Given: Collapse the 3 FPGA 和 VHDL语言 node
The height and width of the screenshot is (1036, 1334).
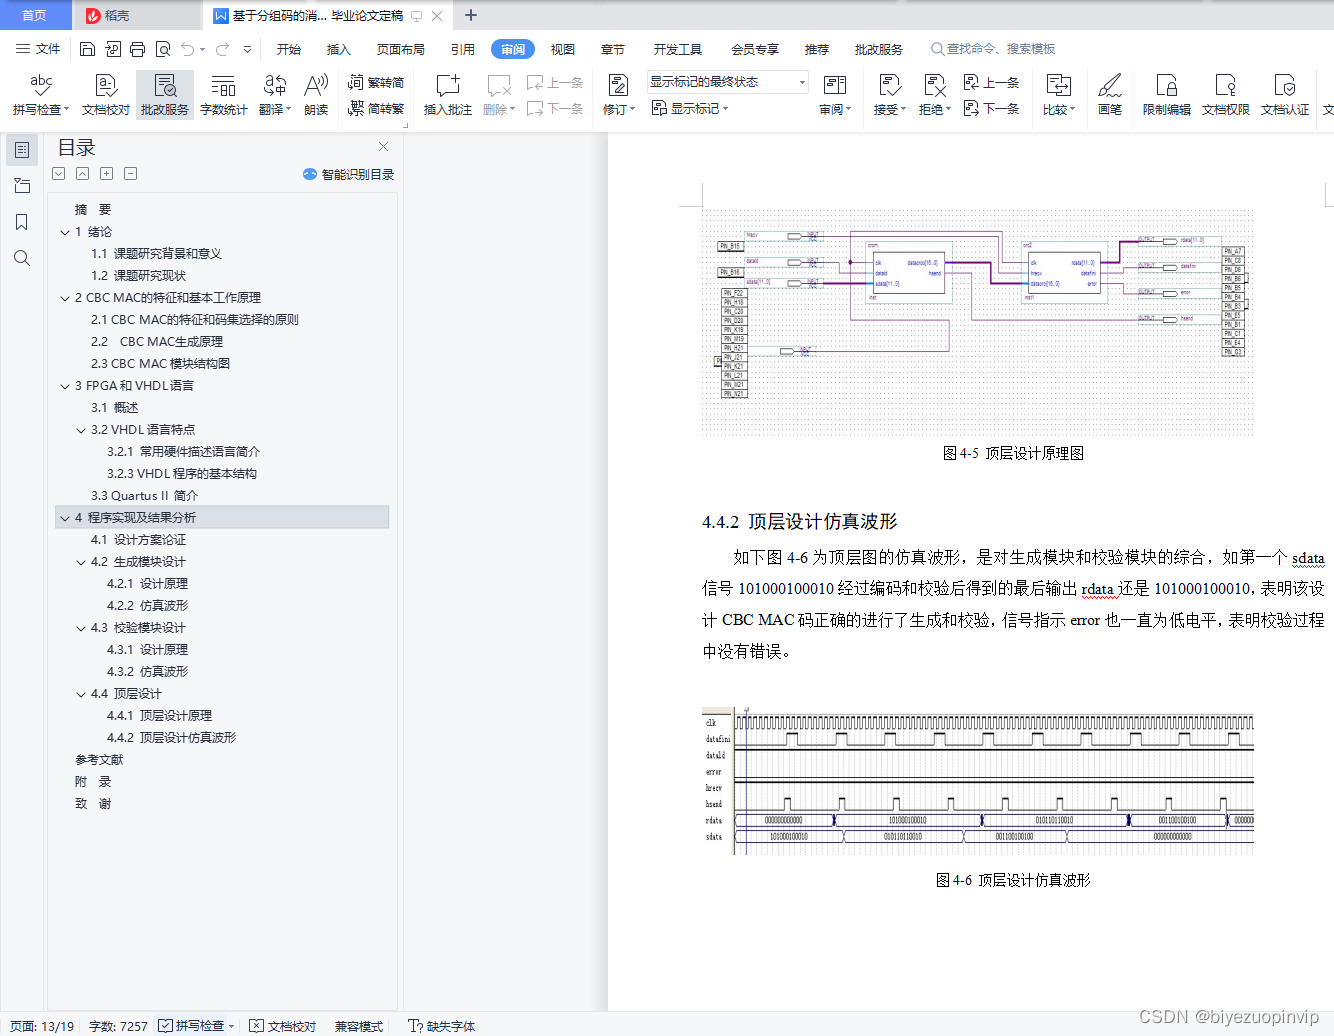Looking at the screenshot, I should coord(65,386).
